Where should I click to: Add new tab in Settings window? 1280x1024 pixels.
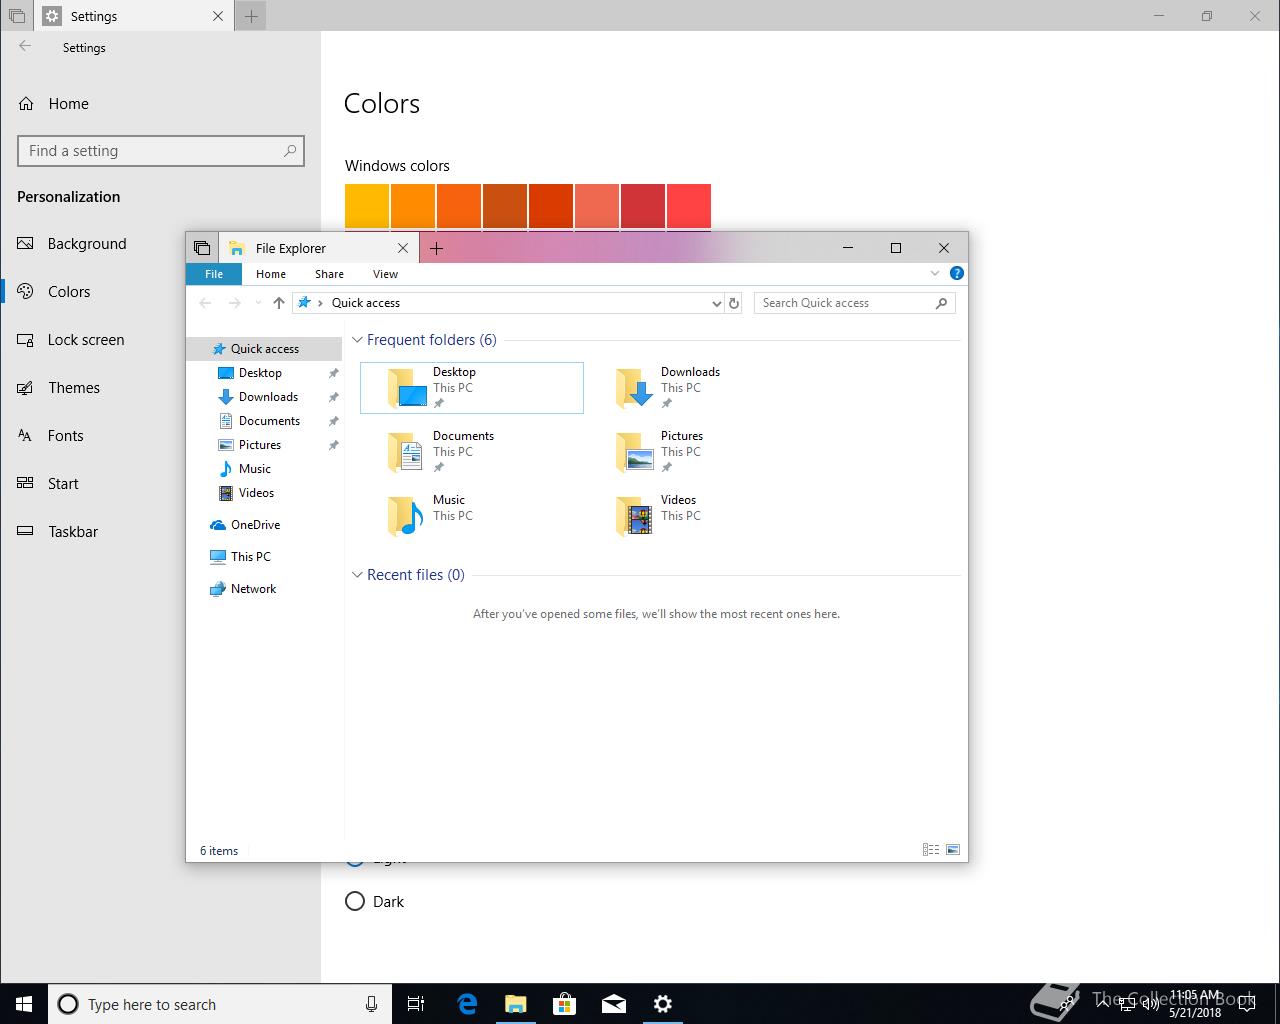(251, 16)
